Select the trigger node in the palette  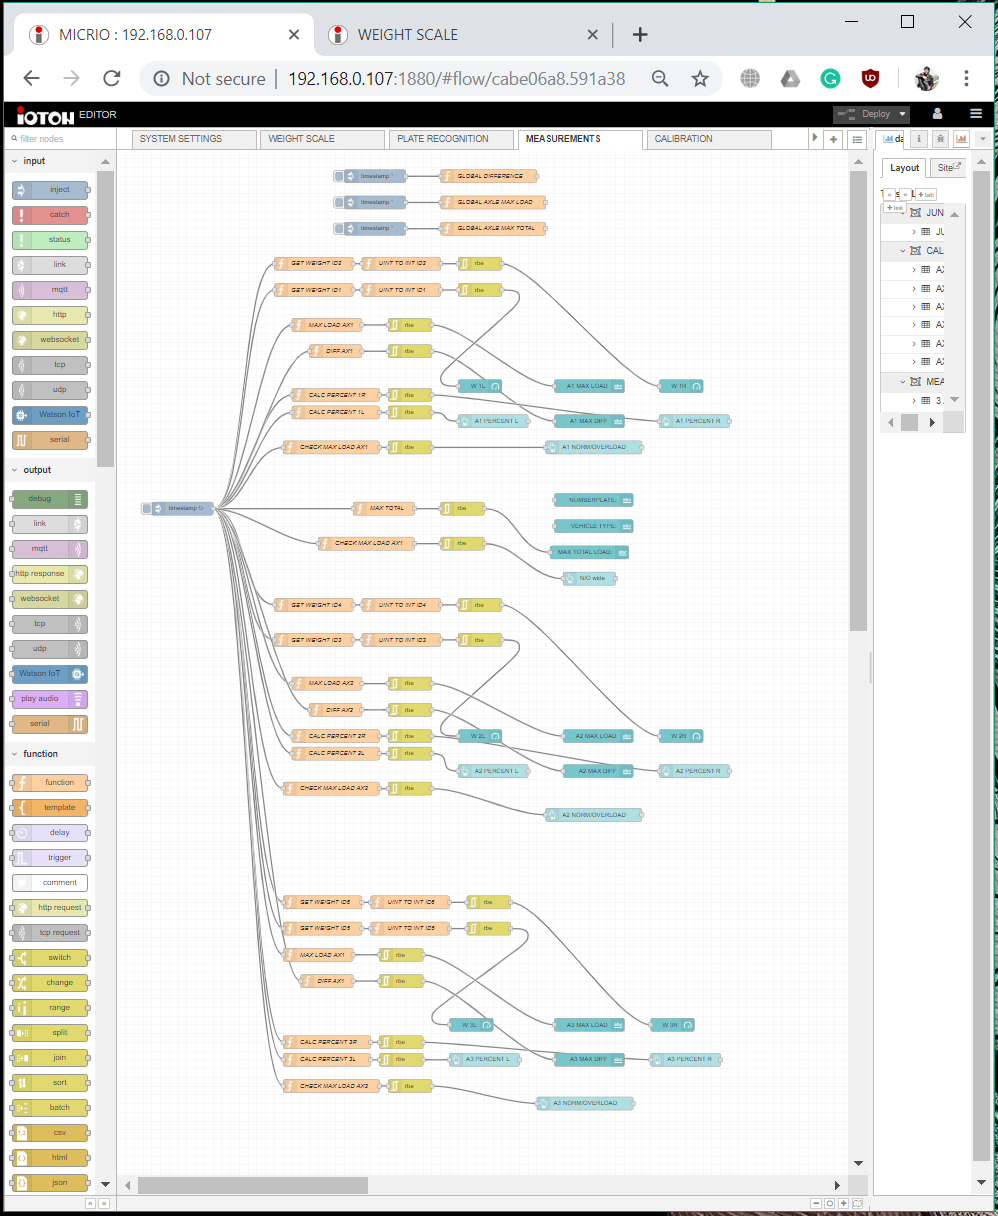(x=50, y=858)
